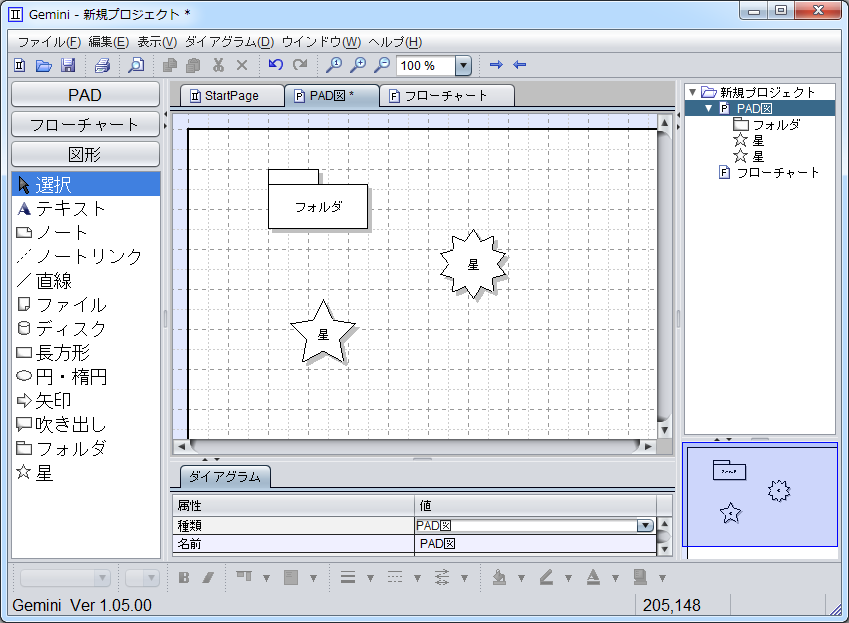The height and width of the screenshot is (623, 849).
Task: Click the line color pen icon
Action: [546, 578]
